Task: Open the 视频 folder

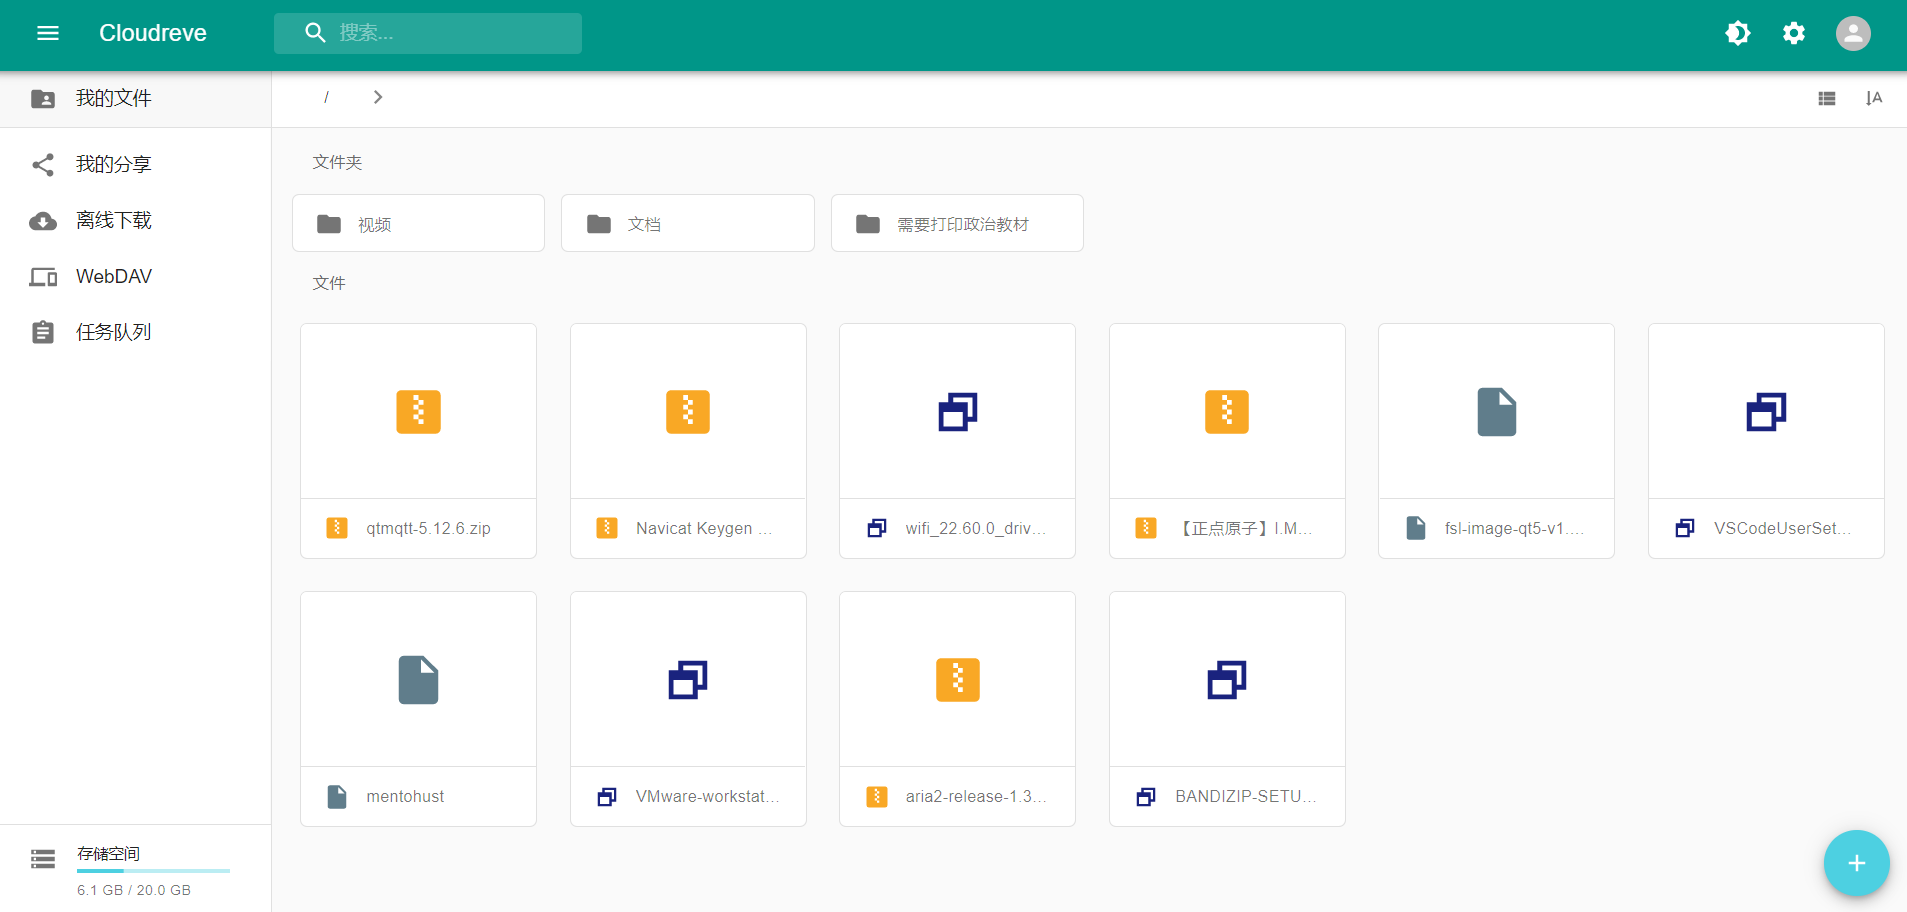Action: (418, 223)
